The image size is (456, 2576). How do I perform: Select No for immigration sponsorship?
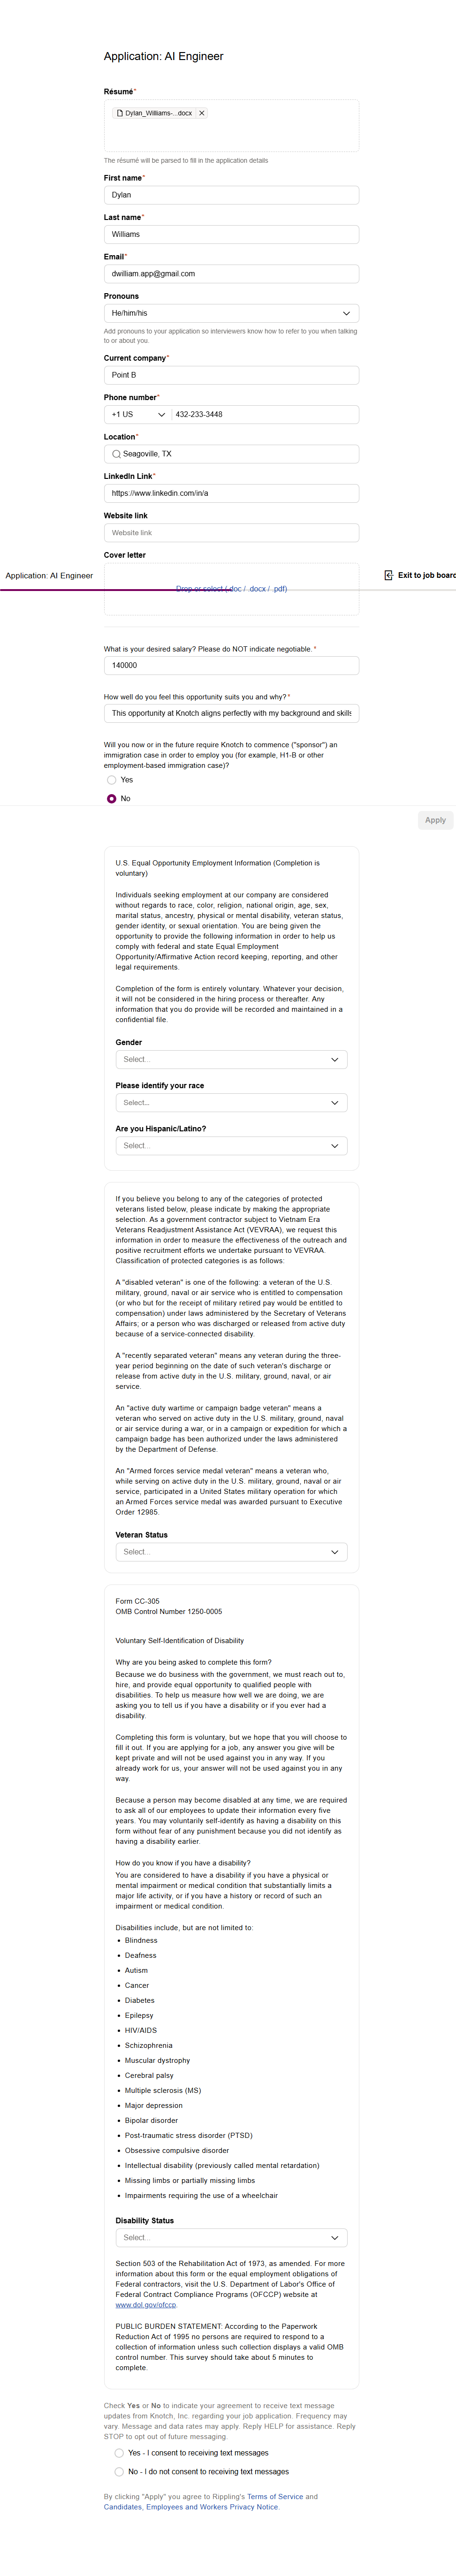click(x=112, y=799)
